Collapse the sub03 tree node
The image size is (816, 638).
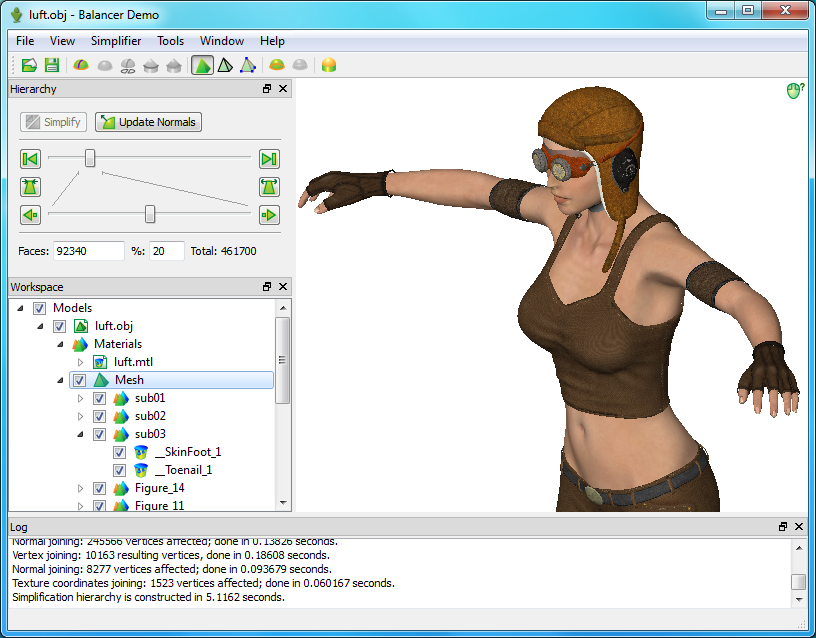coord(82,434)
